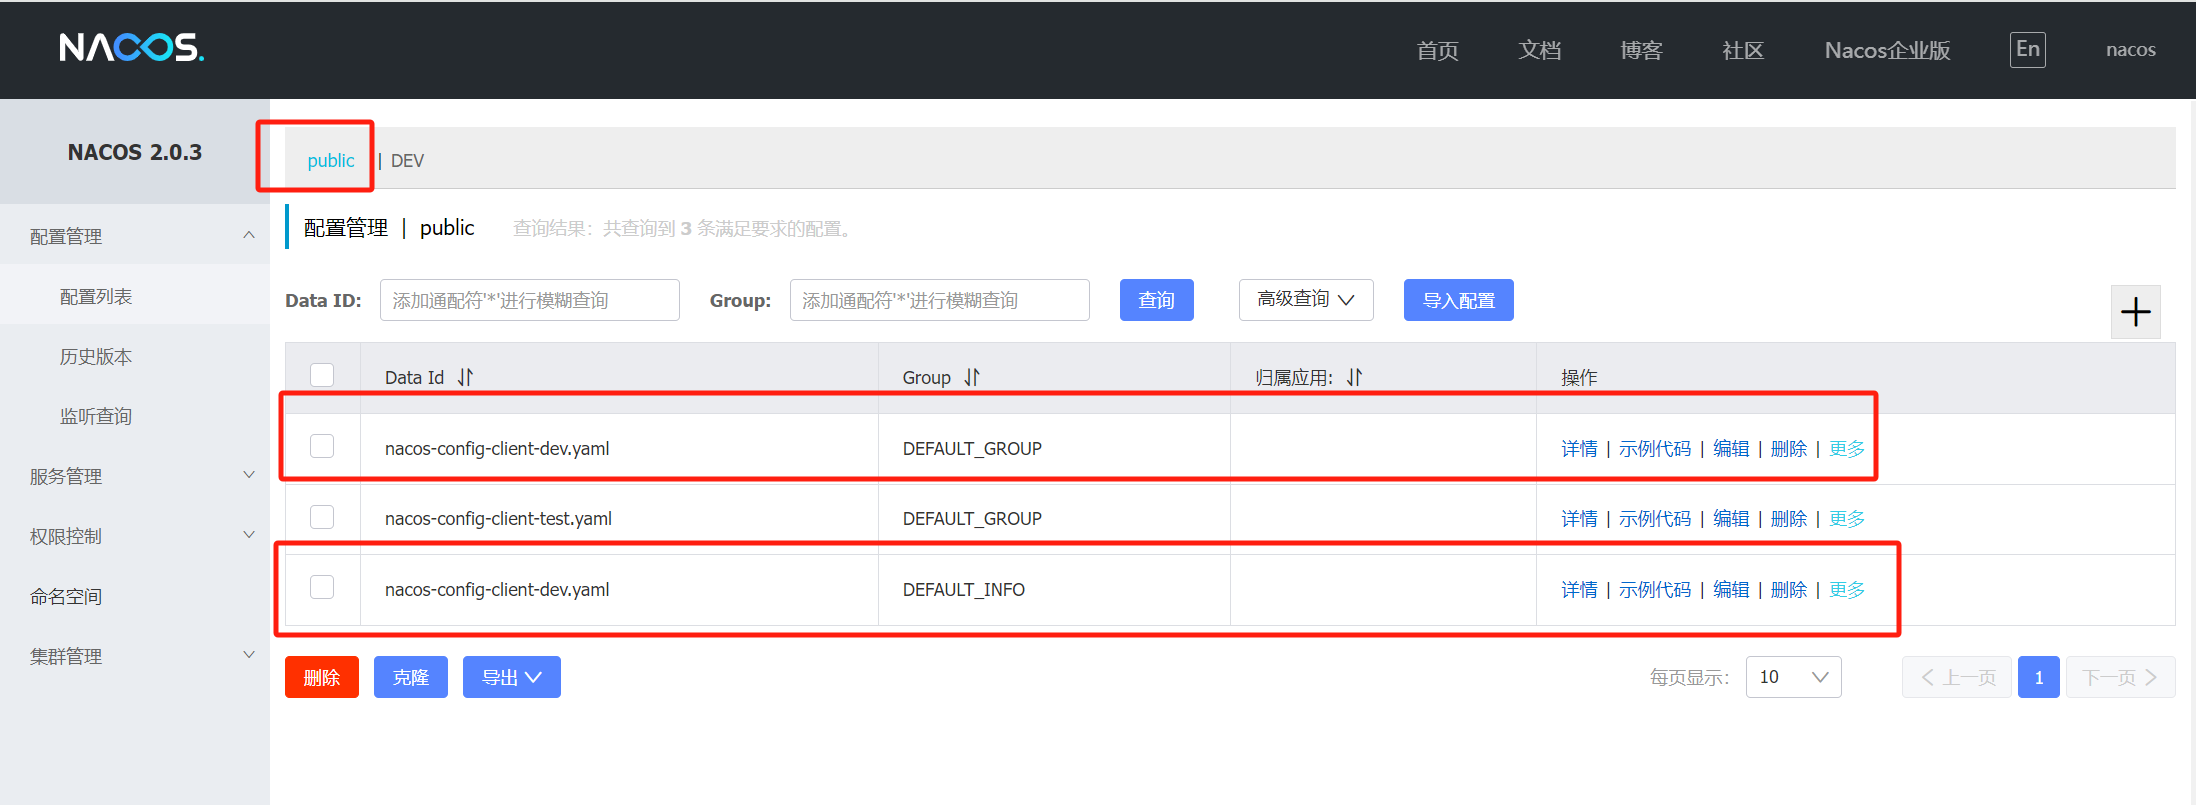Viewport: 2196px width, 805px height.
Task: Open the 导出 dropdown button
Action: click(512, 677)
